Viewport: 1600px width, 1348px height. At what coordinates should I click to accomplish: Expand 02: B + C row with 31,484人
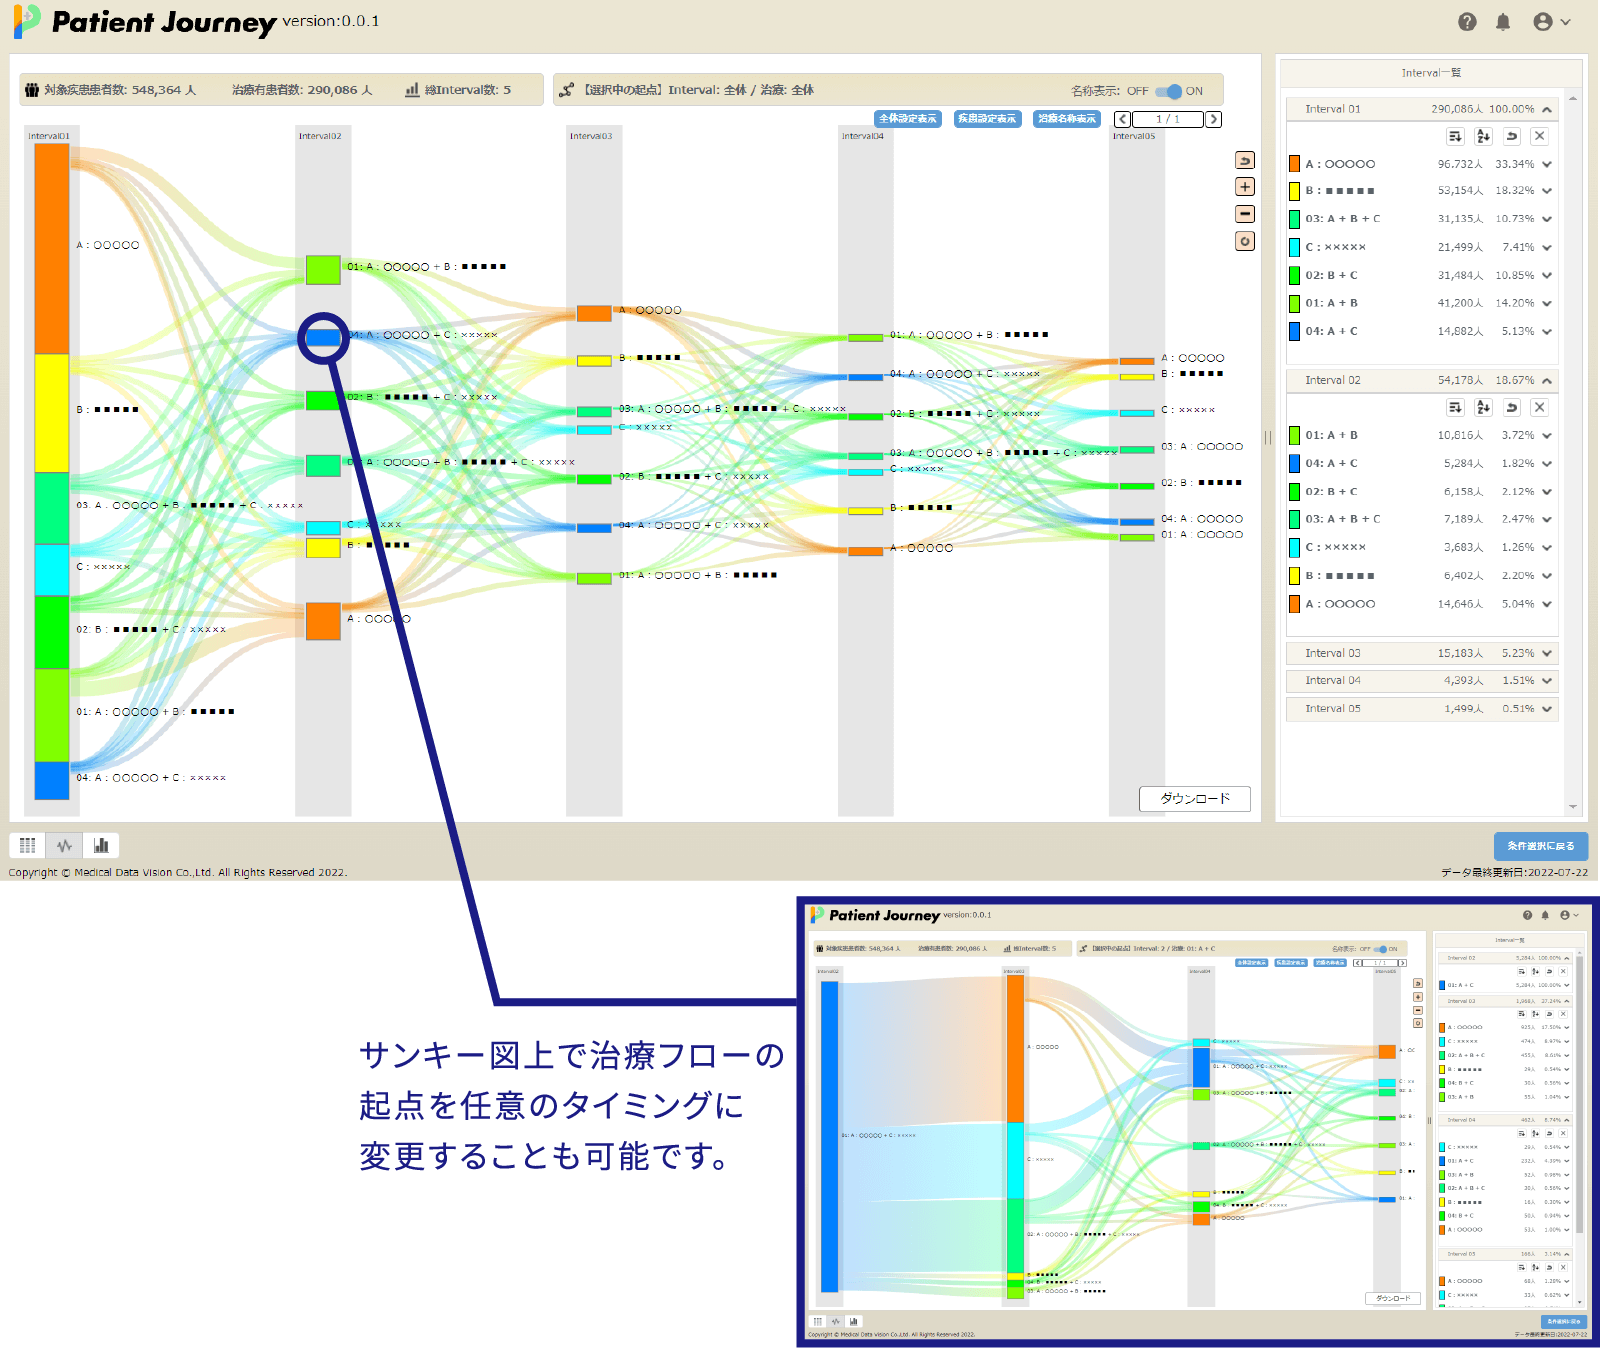(x=1547, y=275)
